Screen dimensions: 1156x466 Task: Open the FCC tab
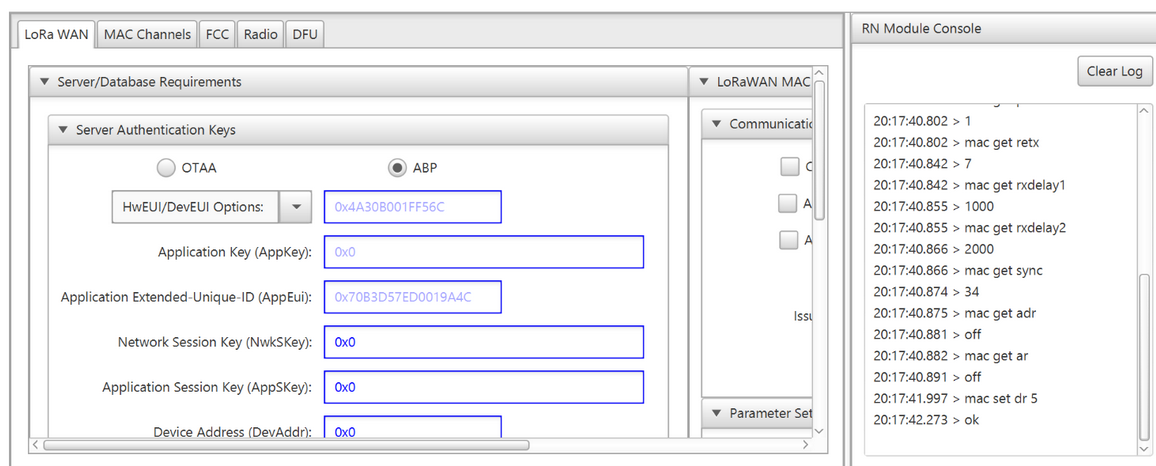(217, 34)
